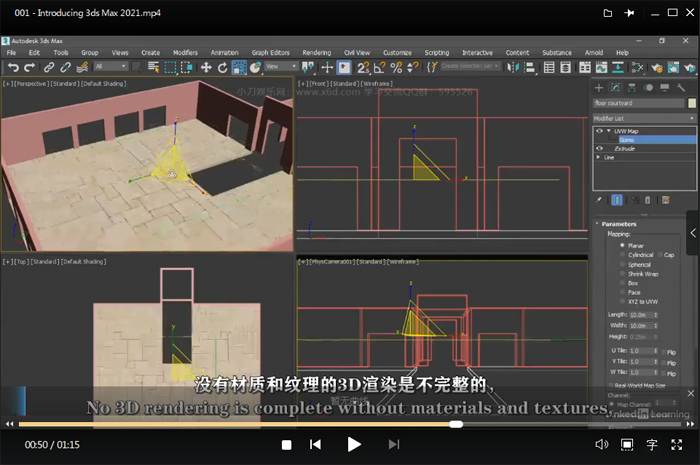Open the Modifiers menu

point(185,52)
